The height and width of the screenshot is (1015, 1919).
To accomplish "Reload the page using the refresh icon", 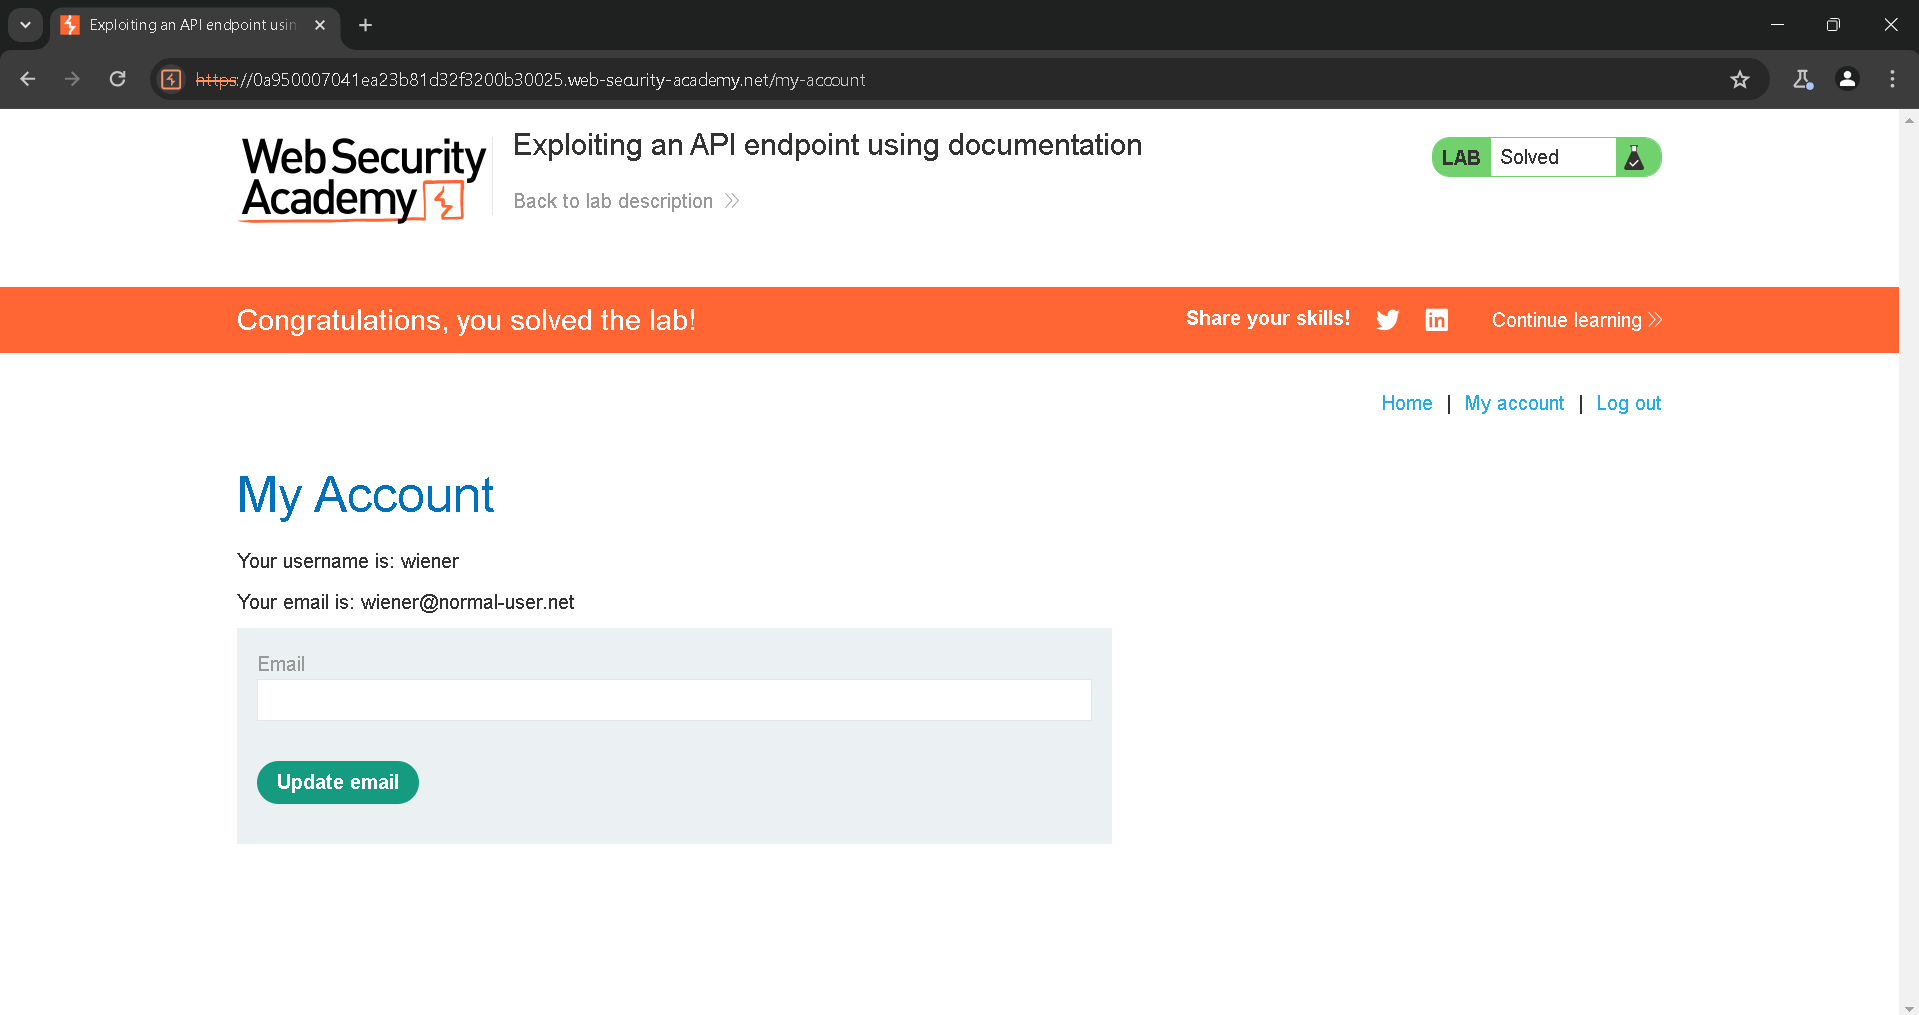I will [118, 80].
